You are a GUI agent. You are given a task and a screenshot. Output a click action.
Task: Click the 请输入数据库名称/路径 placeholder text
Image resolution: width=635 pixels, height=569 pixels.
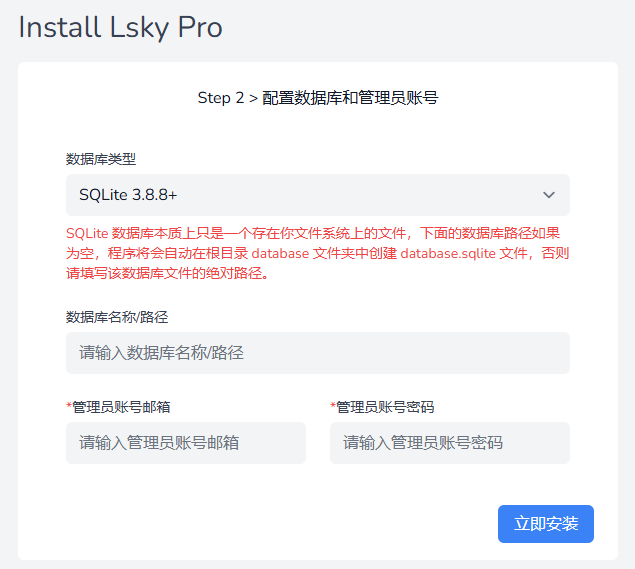click(x=162, y=353)
